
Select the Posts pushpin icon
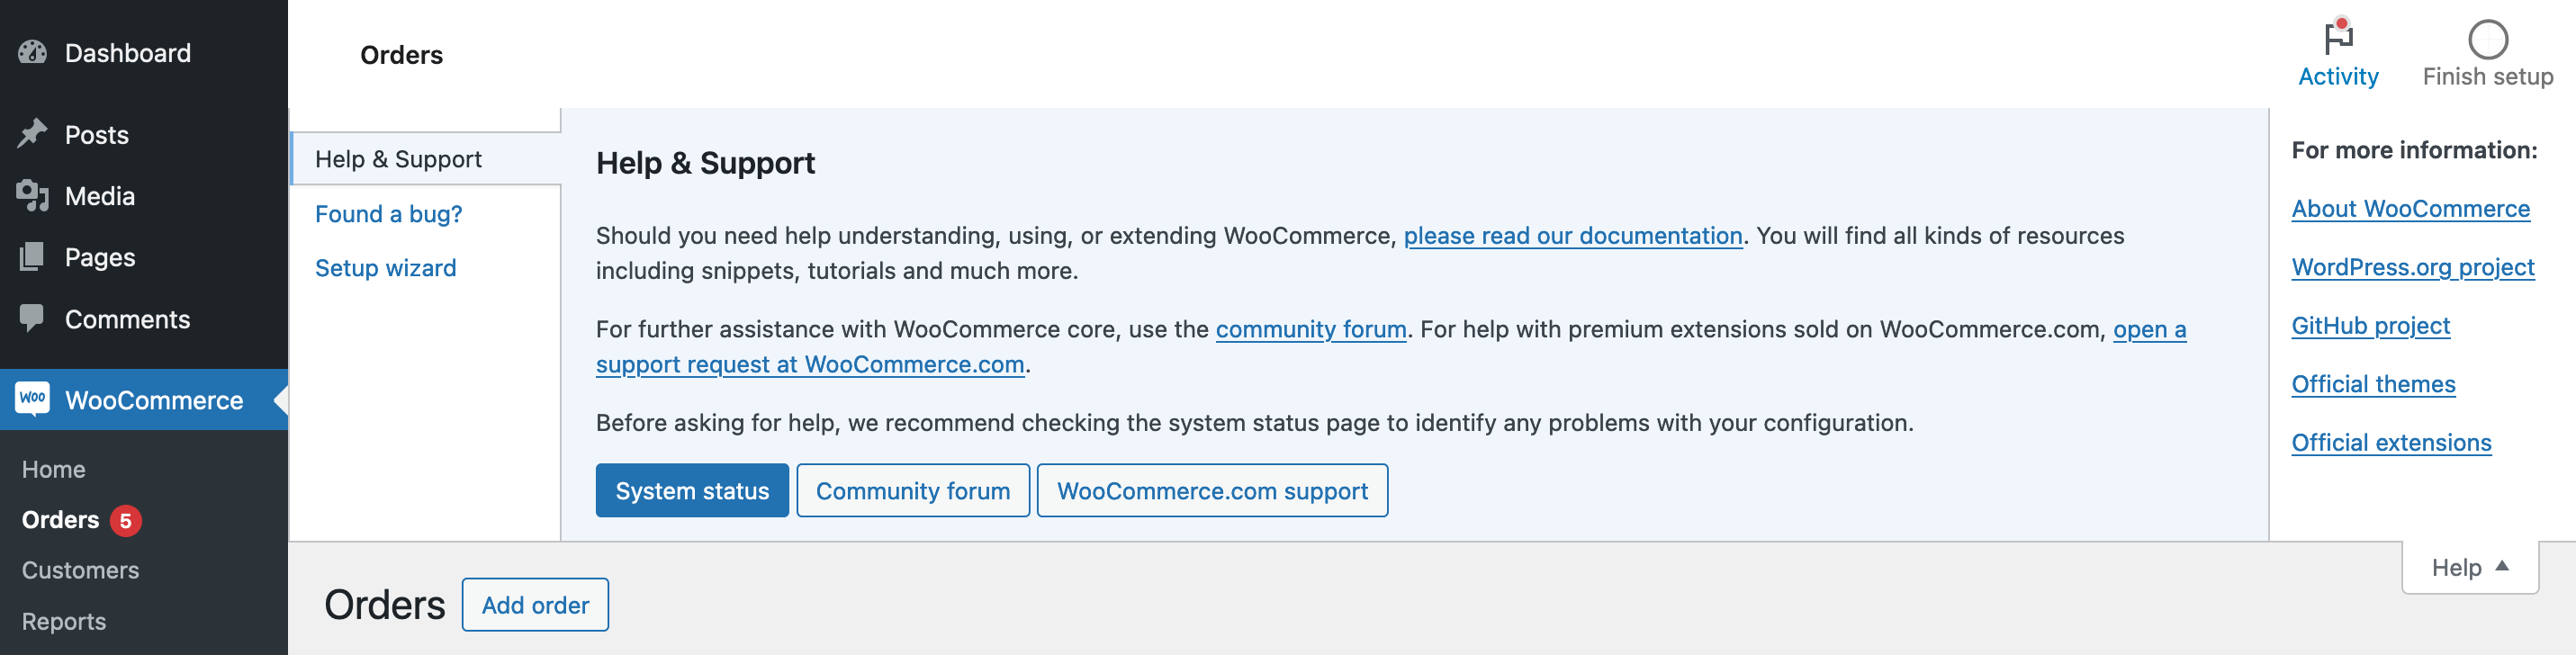pos(33,133)
